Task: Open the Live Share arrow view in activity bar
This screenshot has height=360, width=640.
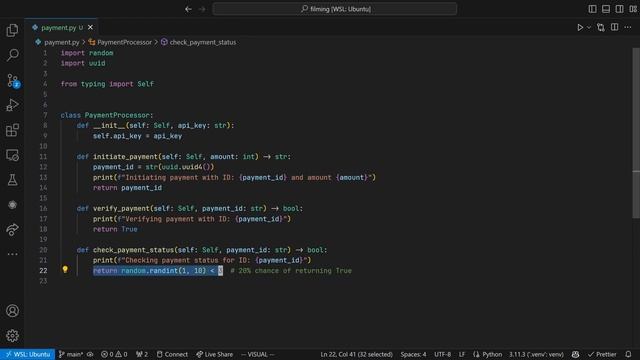Action: click(x=12, y=229)
